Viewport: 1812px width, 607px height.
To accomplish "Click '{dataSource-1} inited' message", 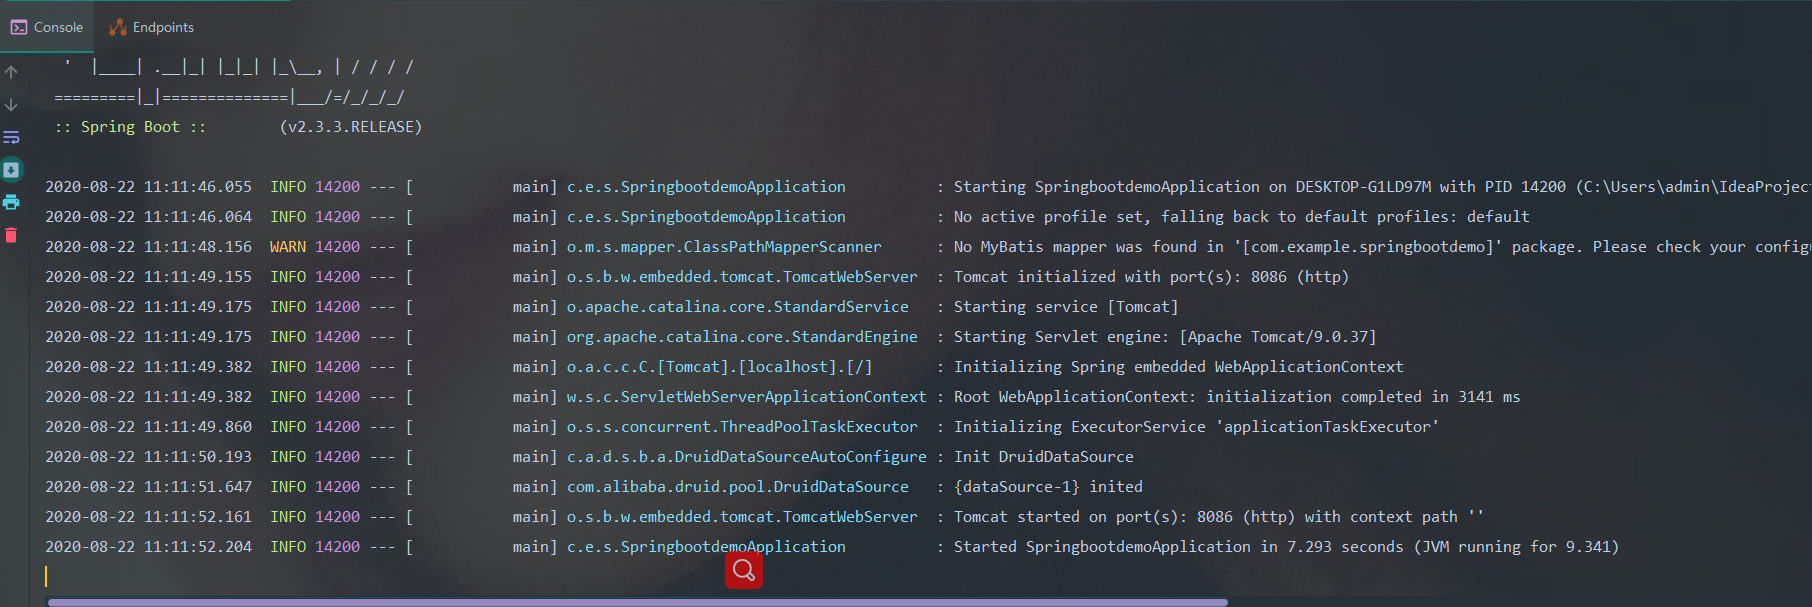I will click(1048, 487).
